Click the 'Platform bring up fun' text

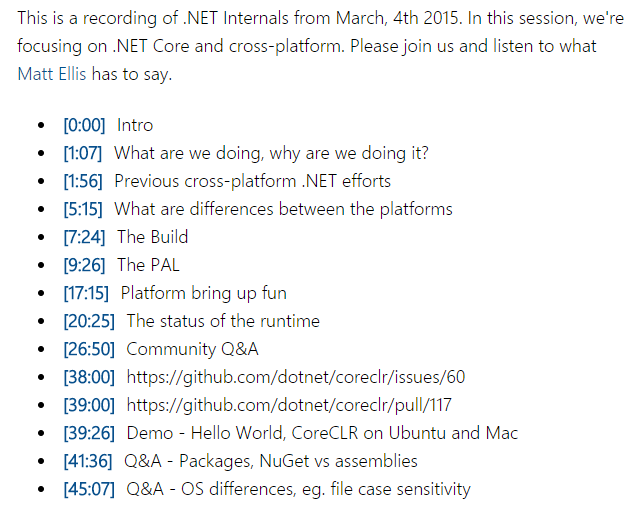(x=204, y=293)
